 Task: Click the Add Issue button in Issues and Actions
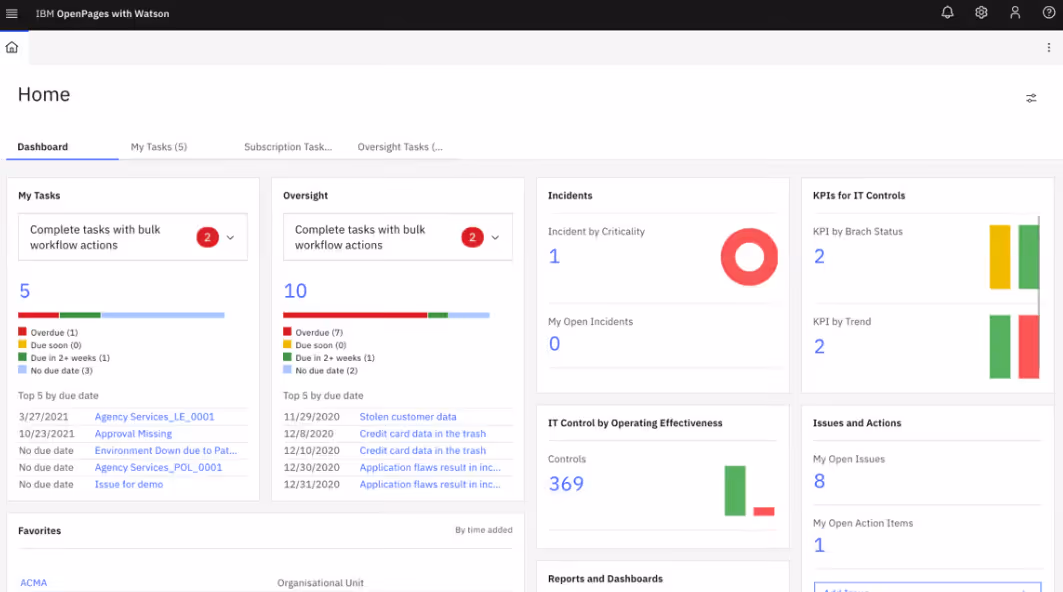pyautogui.click(x=927, y=587)
